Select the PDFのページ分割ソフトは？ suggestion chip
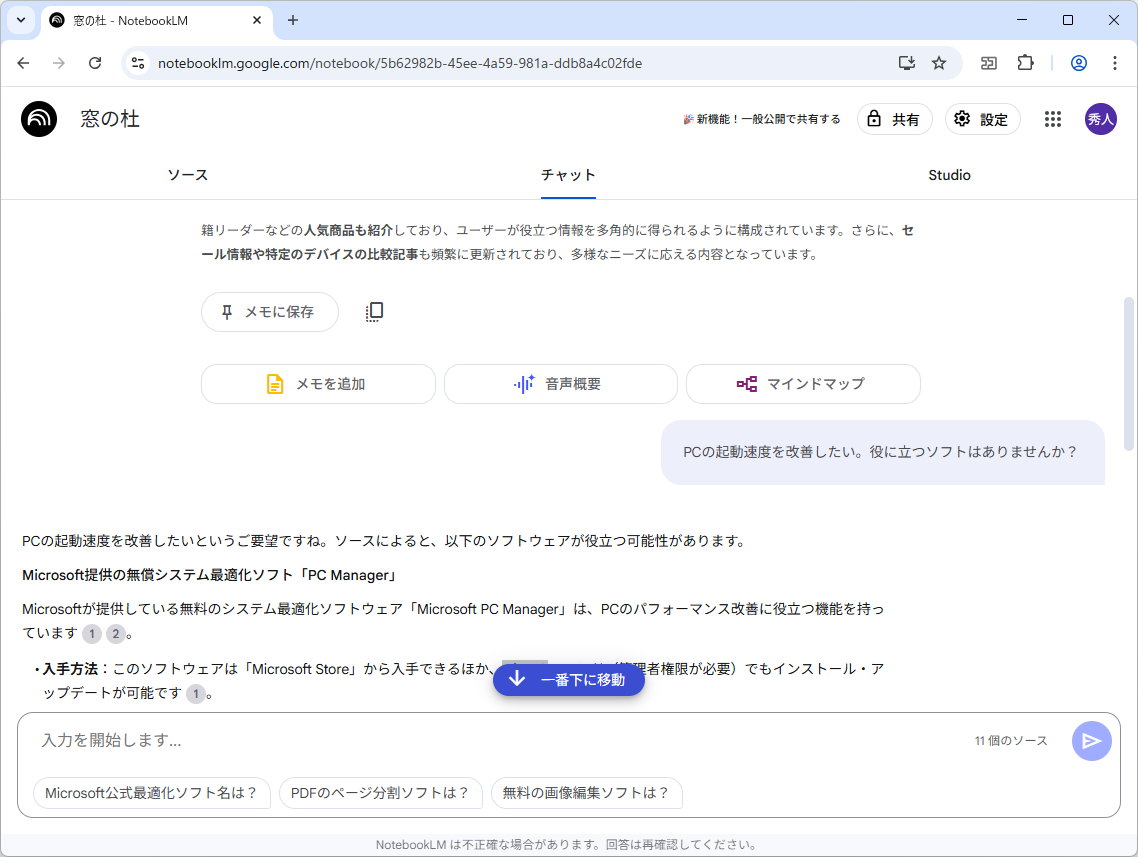The image size is (1138, 857). click(380, 793)
